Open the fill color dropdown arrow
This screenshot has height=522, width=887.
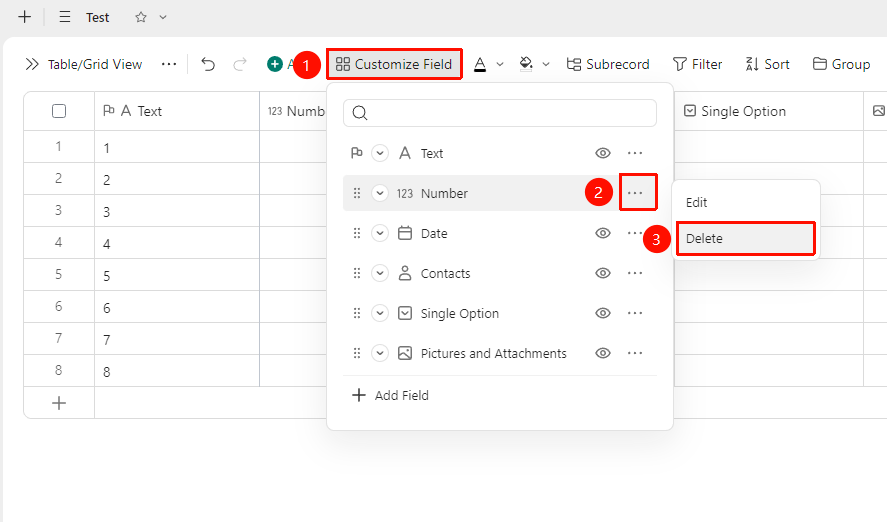[546, 64]
